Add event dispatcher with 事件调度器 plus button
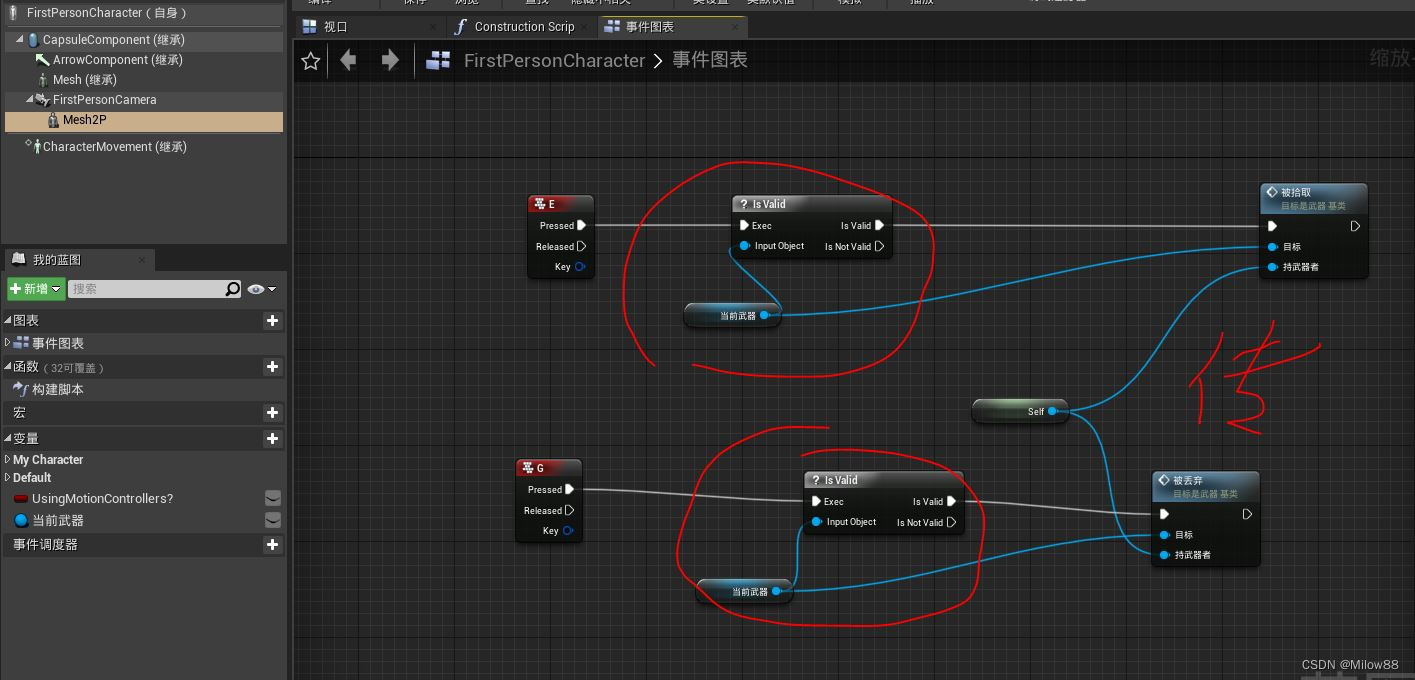This screenshot has height=680, width=1415. [272, 545]
